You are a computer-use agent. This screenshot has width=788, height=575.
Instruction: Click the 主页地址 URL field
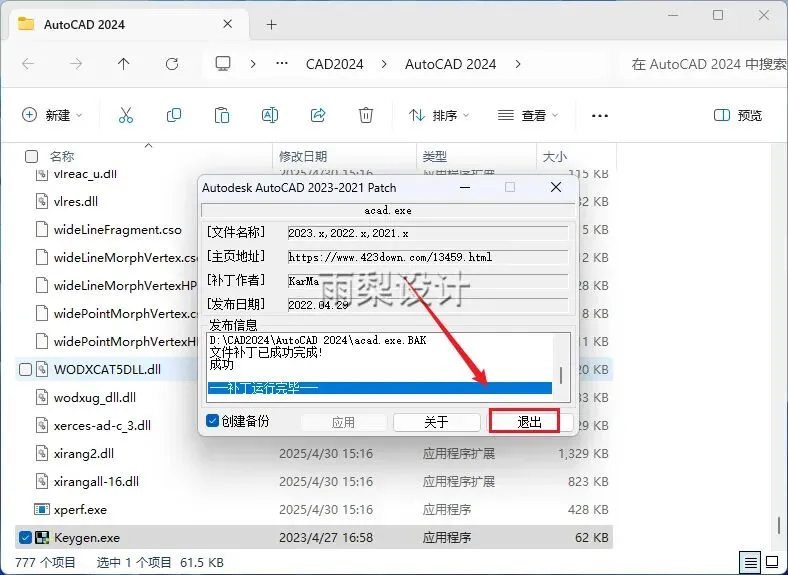click(x=428, y=257)
